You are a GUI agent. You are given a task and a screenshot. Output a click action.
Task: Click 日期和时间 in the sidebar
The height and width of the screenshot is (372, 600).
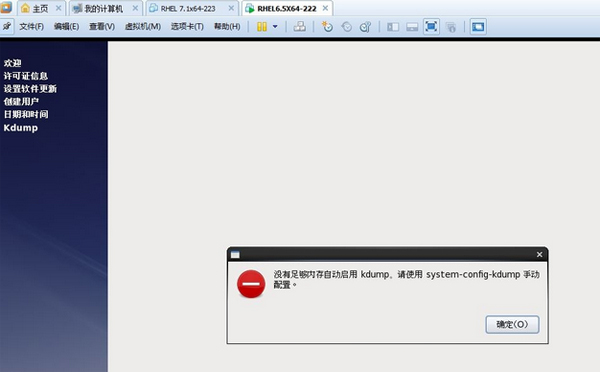click(26, 114)
